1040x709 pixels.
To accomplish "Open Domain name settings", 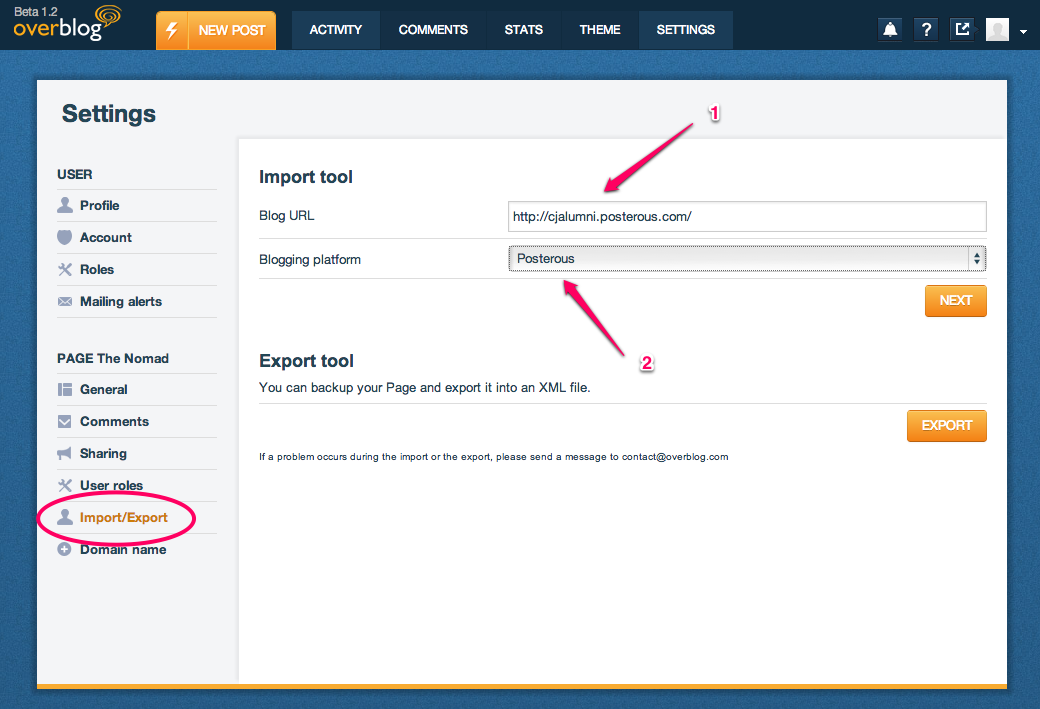I will [x=123, y=549].
